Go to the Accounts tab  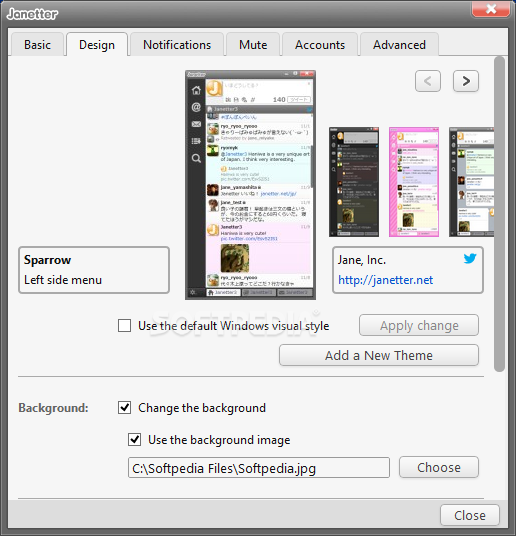320,45
